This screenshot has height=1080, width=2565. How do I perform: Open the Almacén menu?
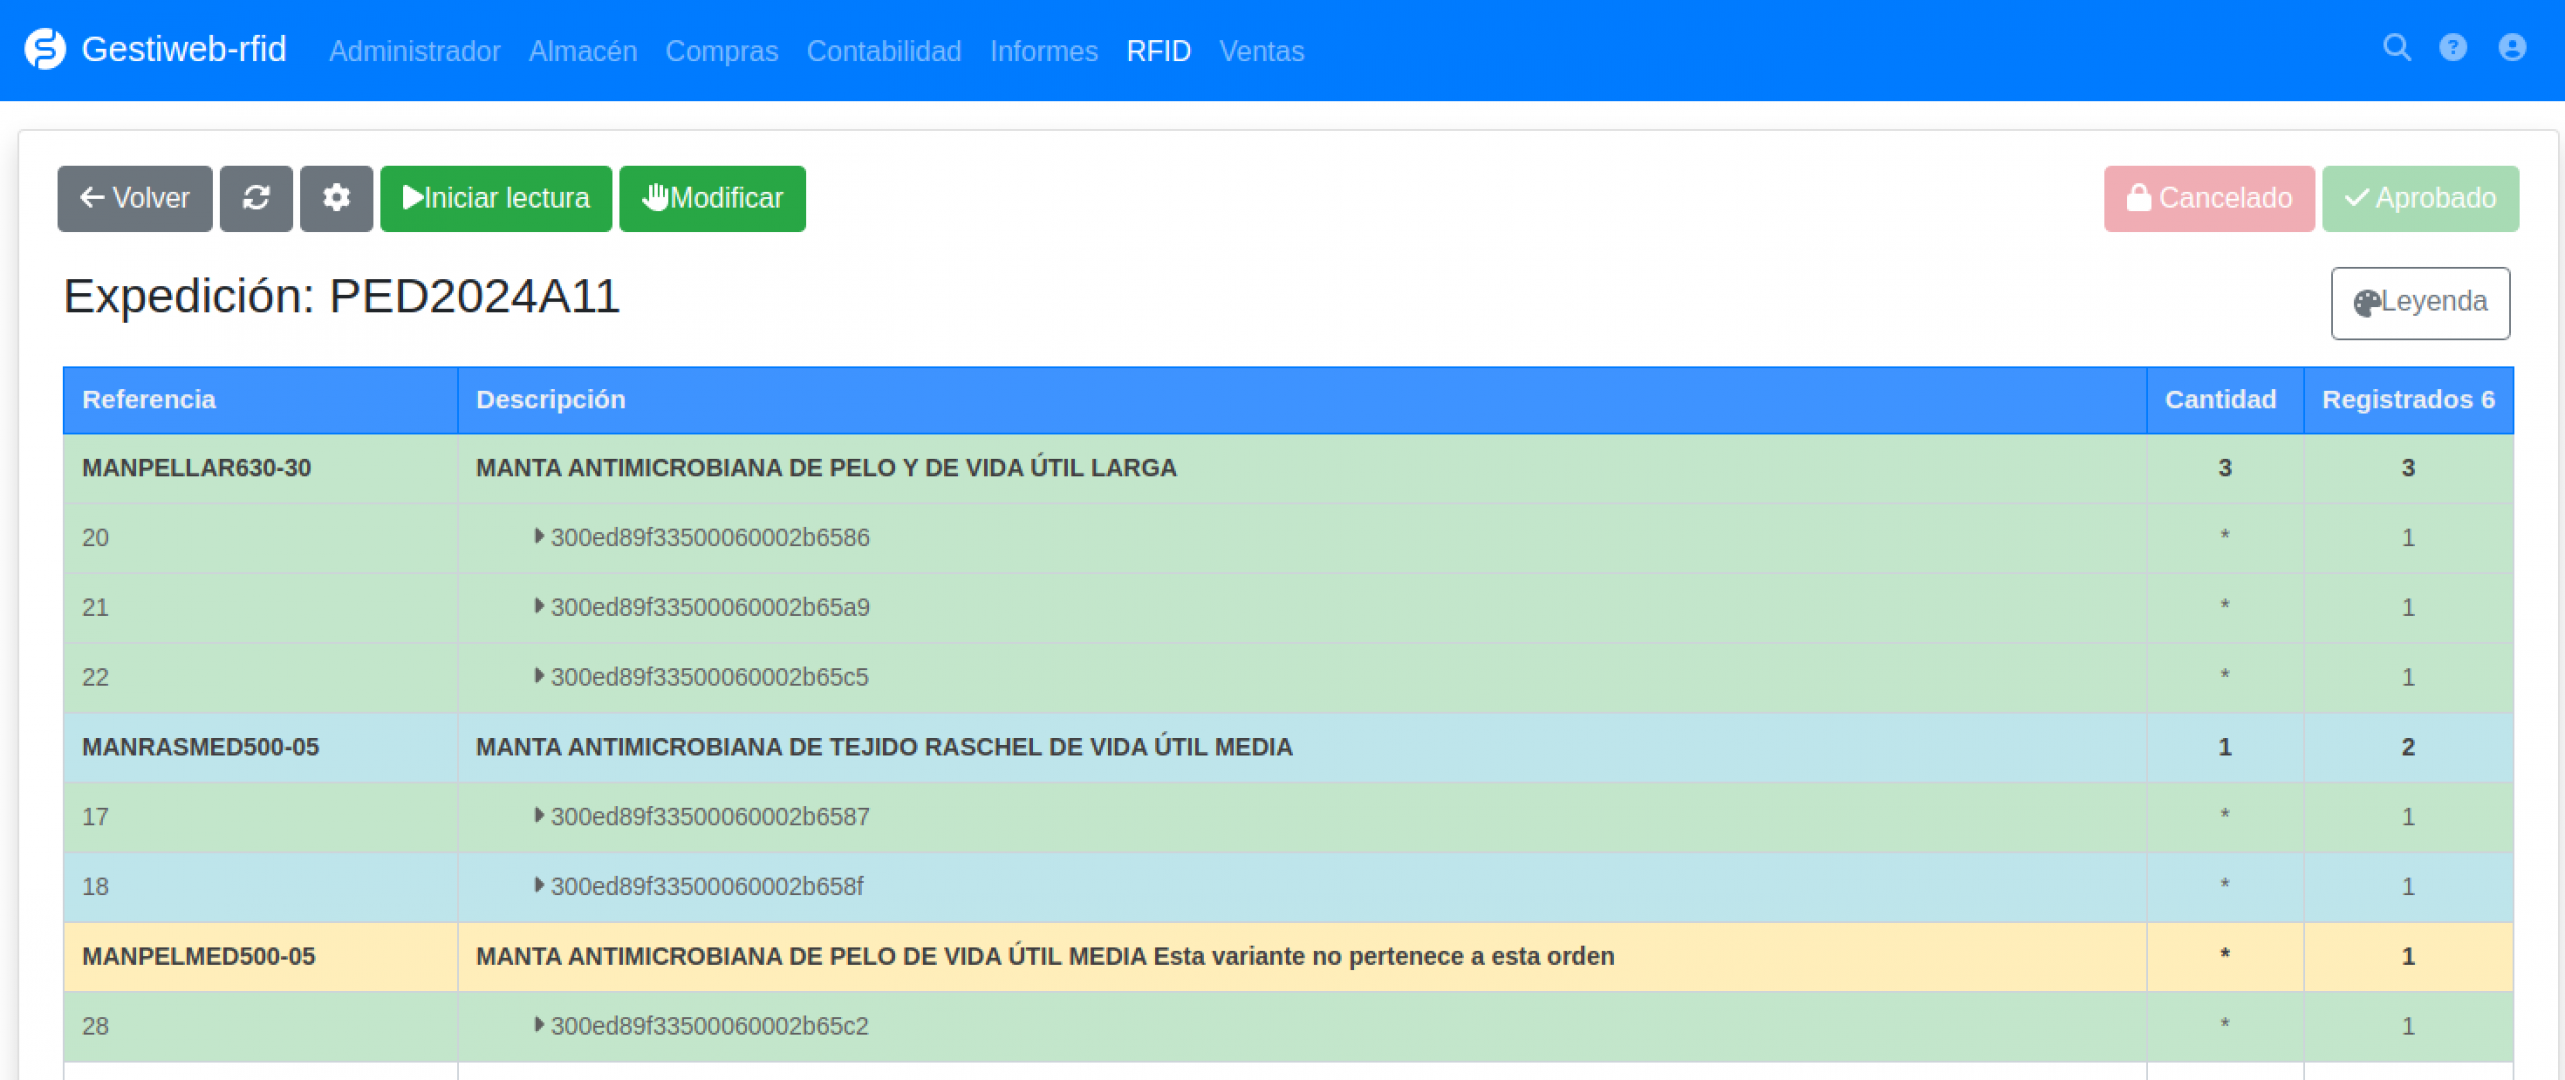point(583,51)
